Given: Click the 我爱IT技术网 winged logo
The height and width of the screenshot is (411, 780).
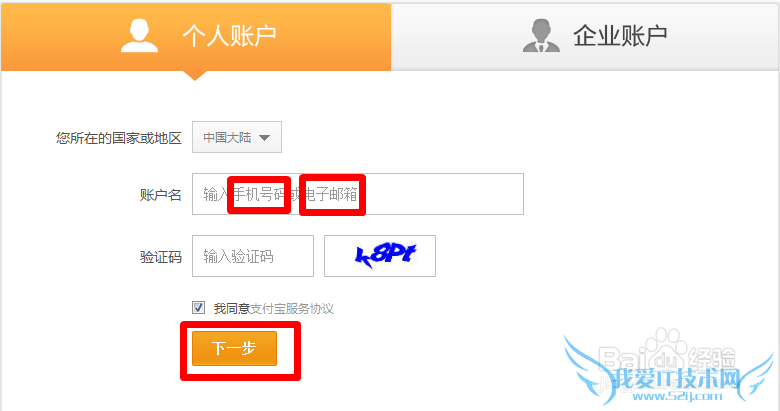Looking at the screenshot, I should coord(669,373).
